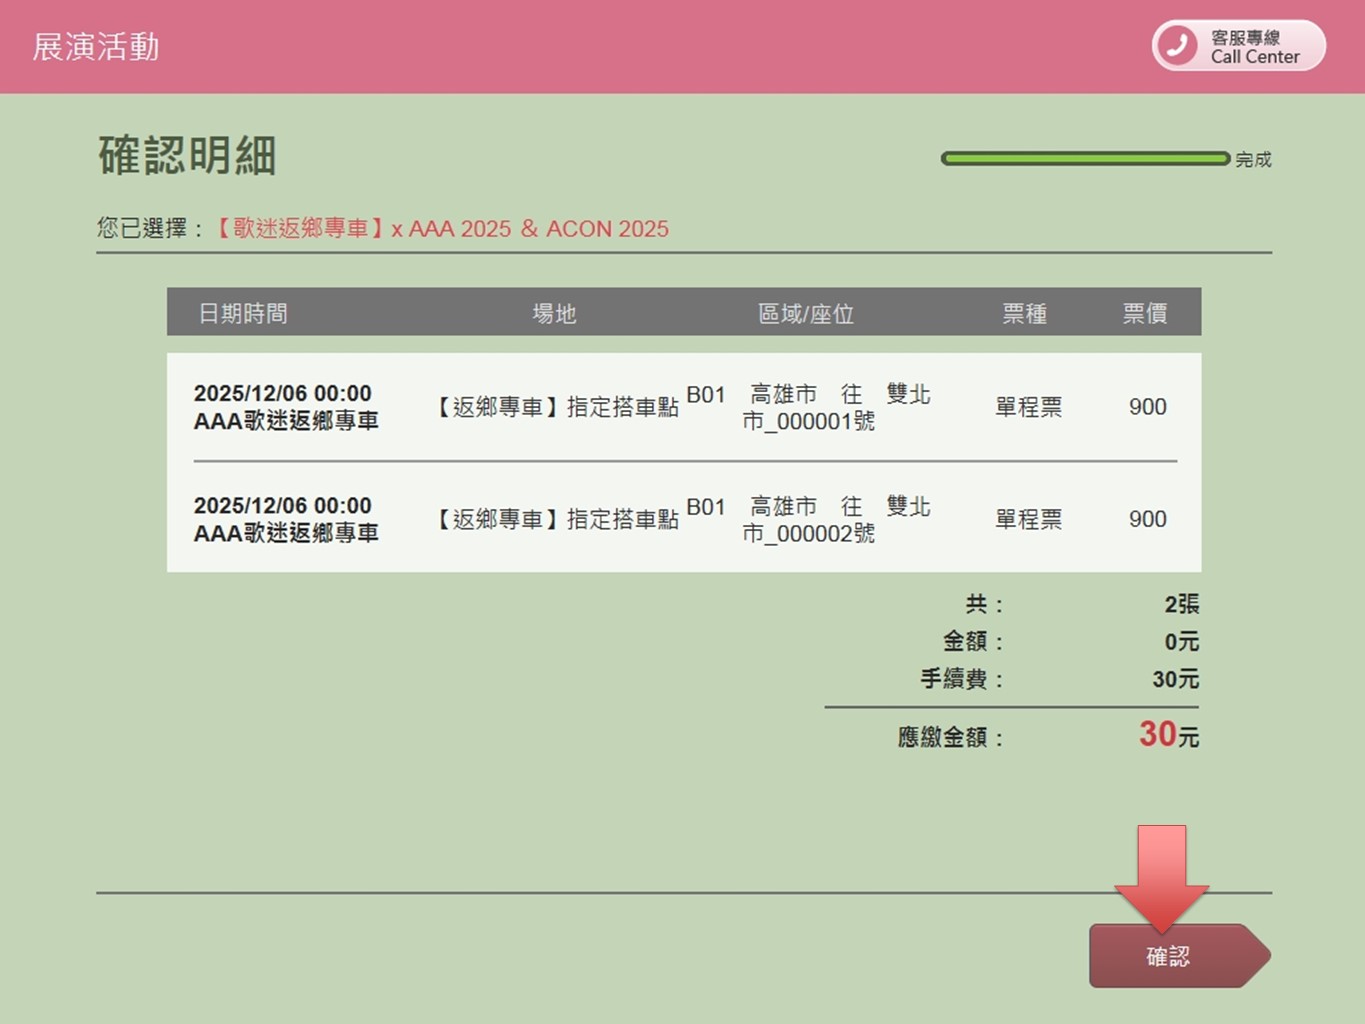Click the red 30 total amount due
The image size is (1365, 1024).
1158,735
